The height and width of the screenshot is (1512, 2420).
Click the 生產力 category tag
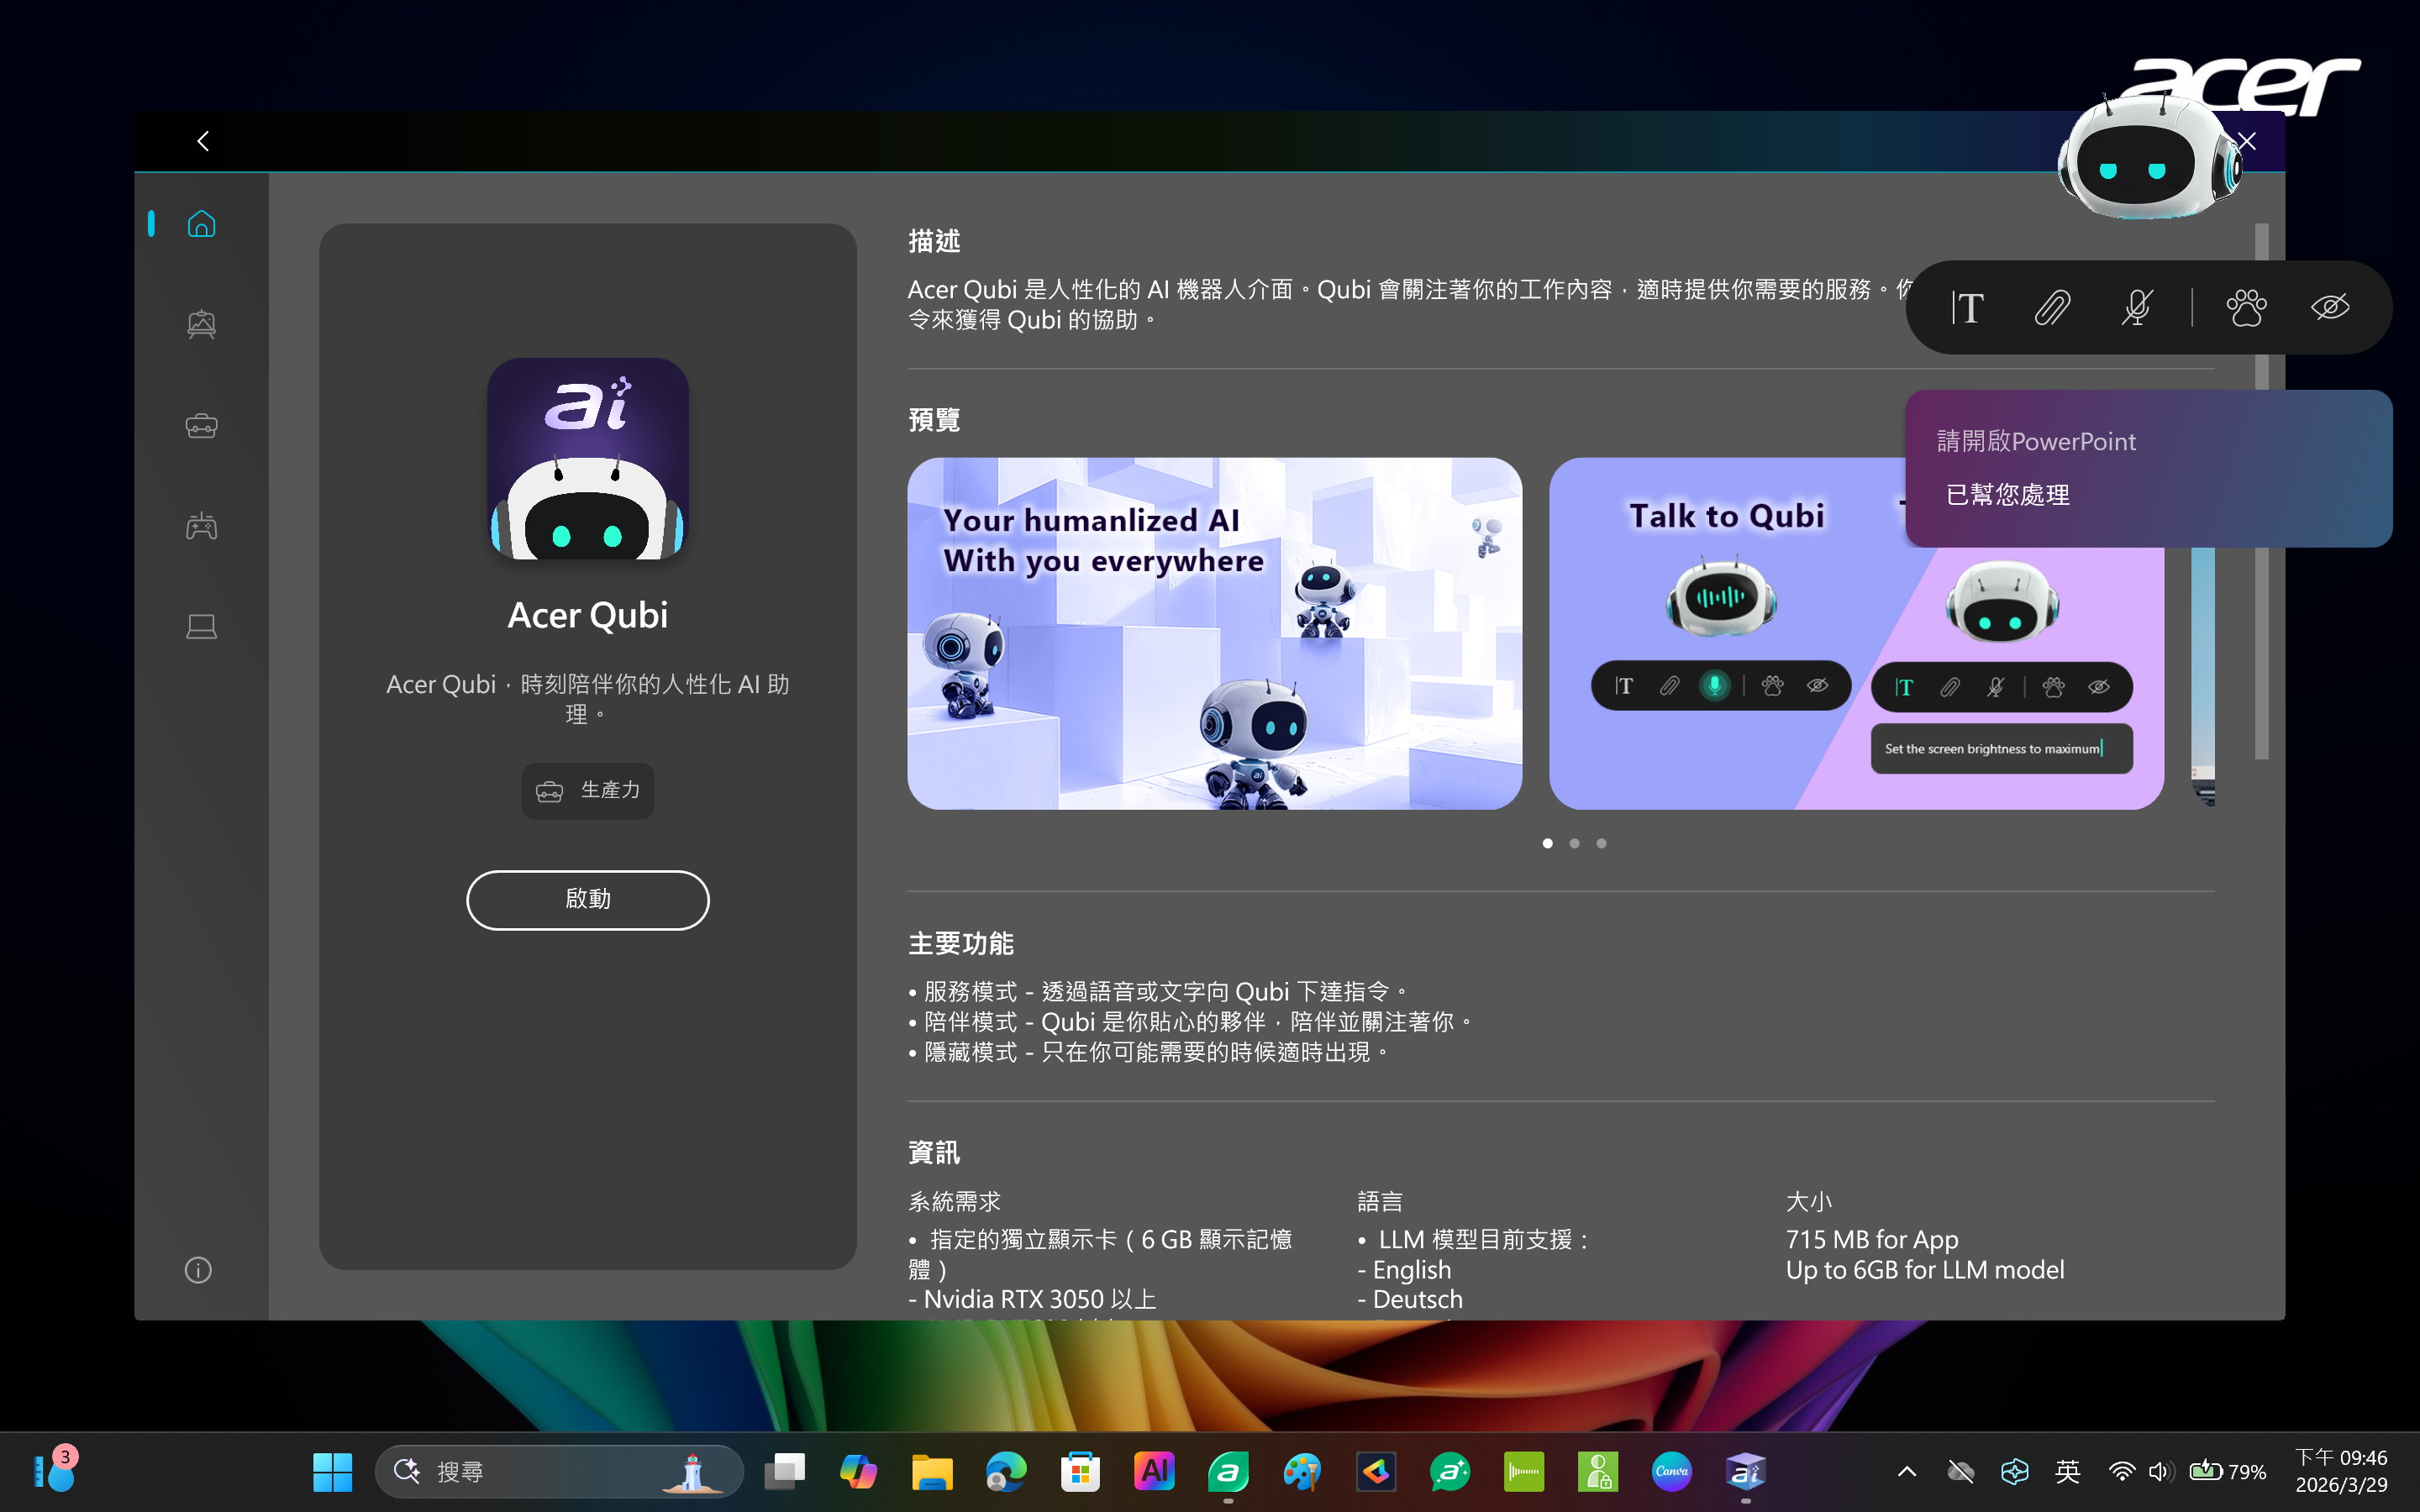click(588, 791)
